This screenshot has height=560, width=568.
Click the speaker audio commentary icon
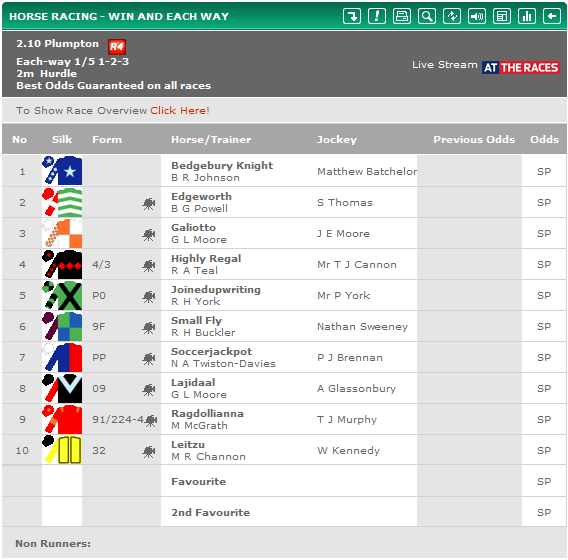point(477,16)
